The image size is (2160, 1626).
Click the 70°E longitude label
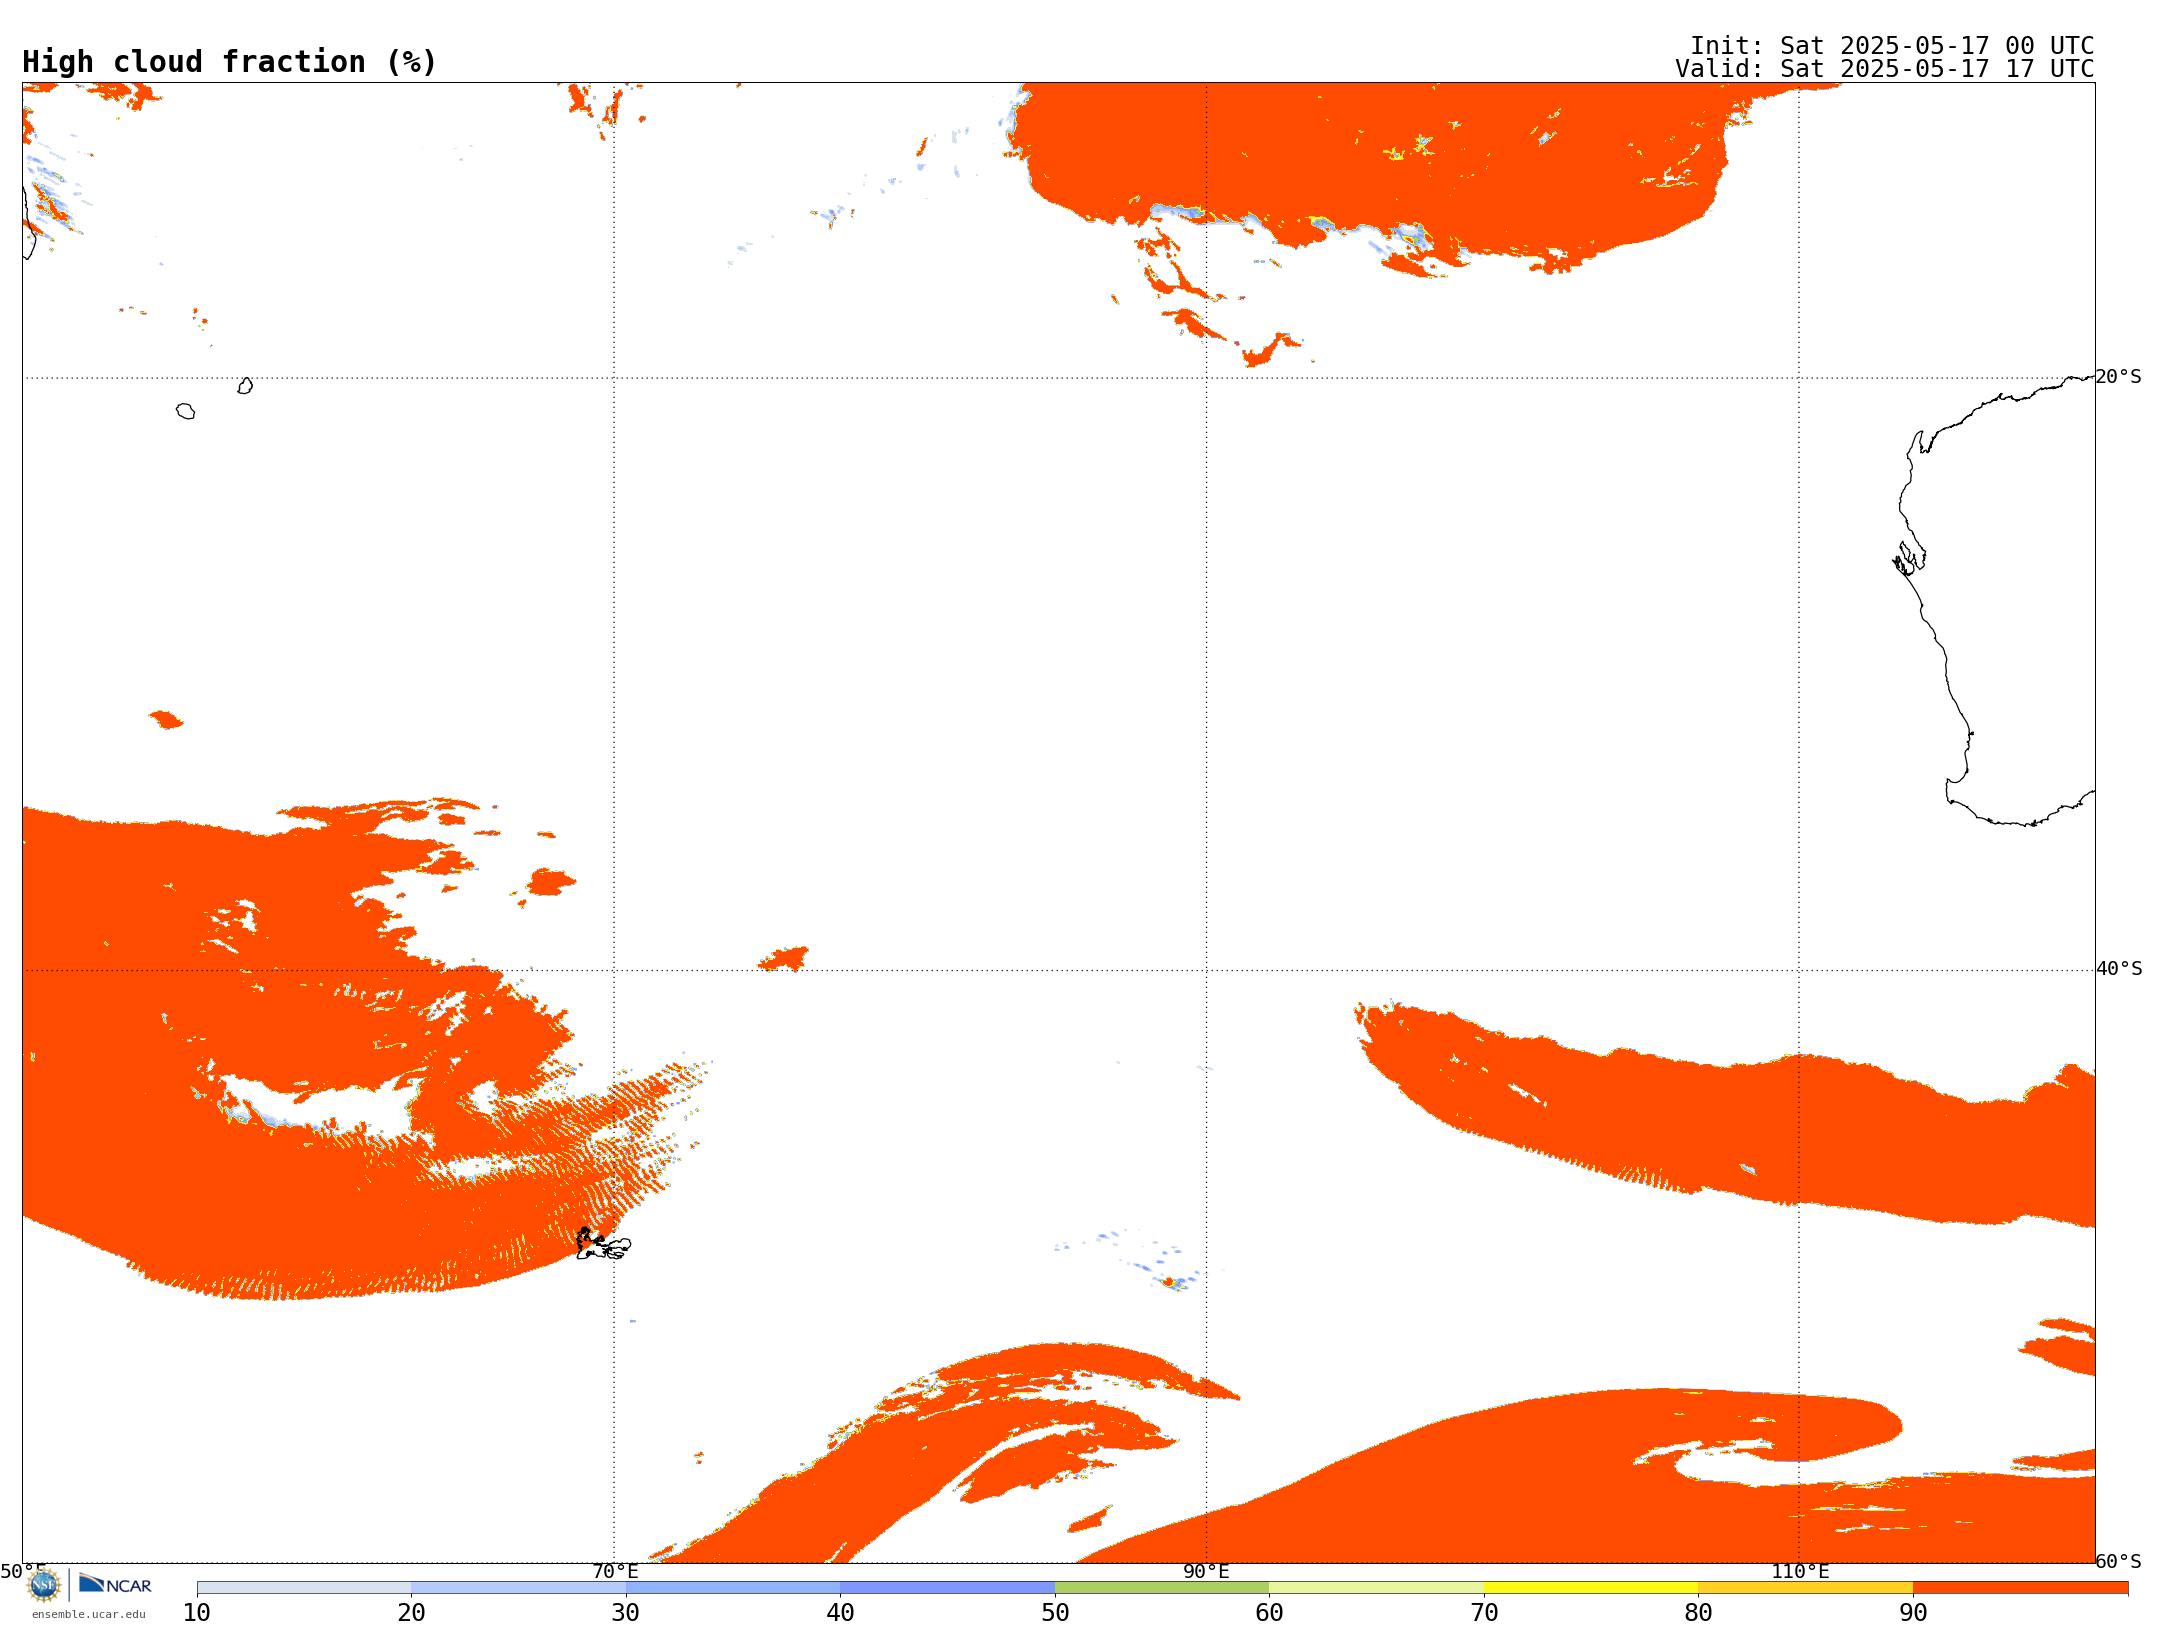(x=615, y=1572)
